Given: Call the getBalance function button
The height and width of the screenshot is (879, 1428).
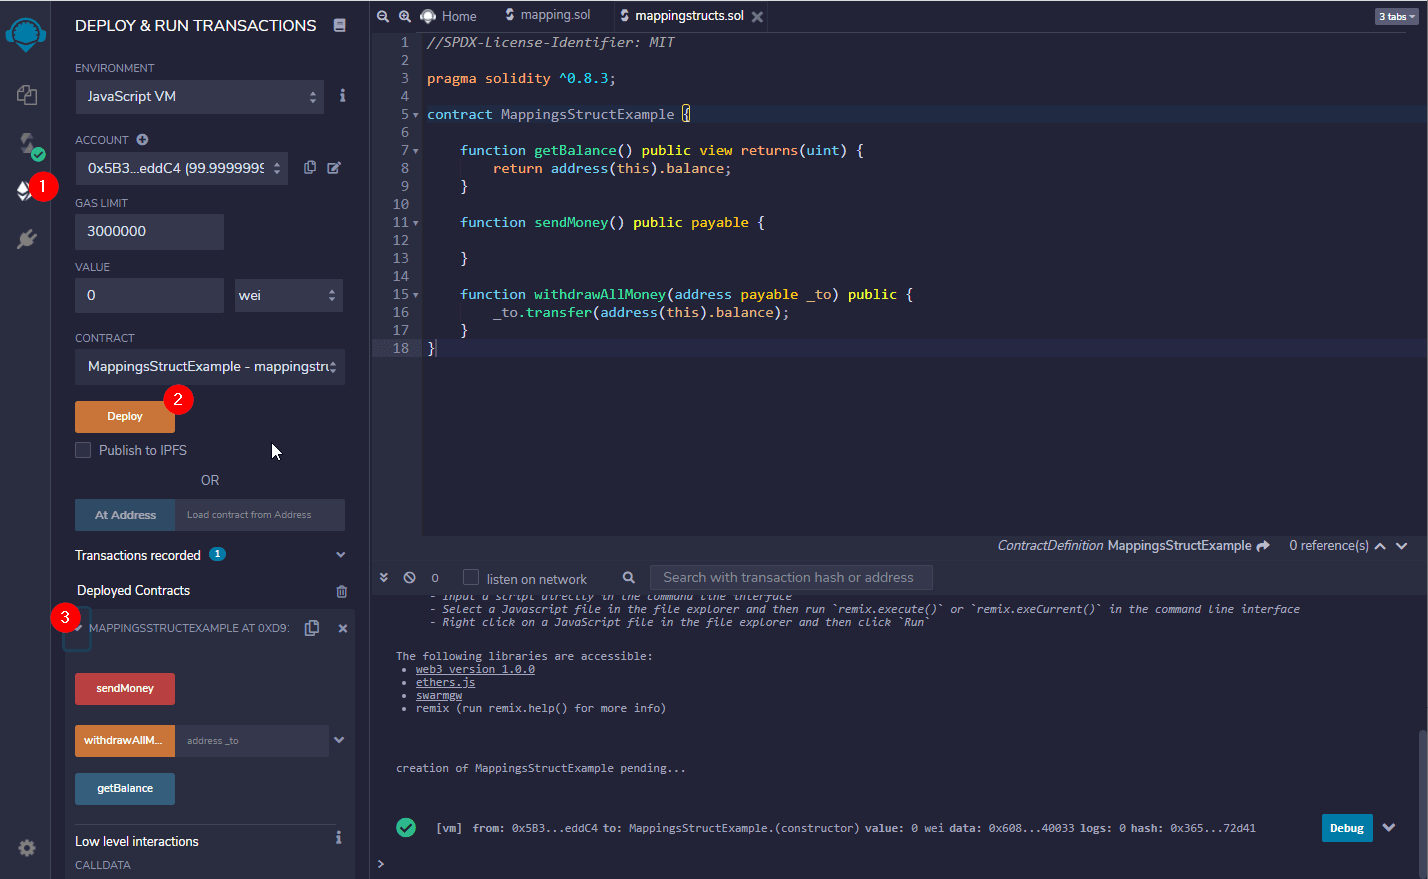Looking at the screenshot, I should click(125, 788).
